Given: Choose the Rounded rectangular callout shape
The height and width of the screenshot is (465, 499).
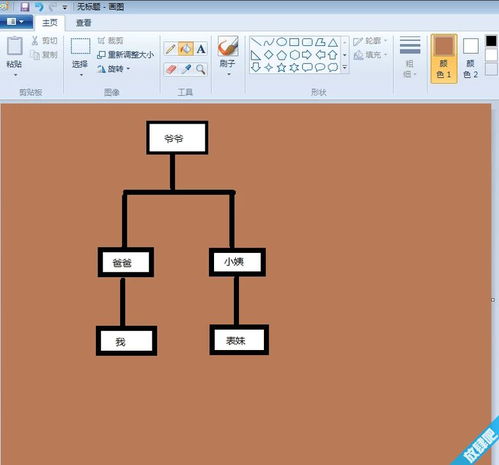Looking at the screenshot, I should coord(307,67).
